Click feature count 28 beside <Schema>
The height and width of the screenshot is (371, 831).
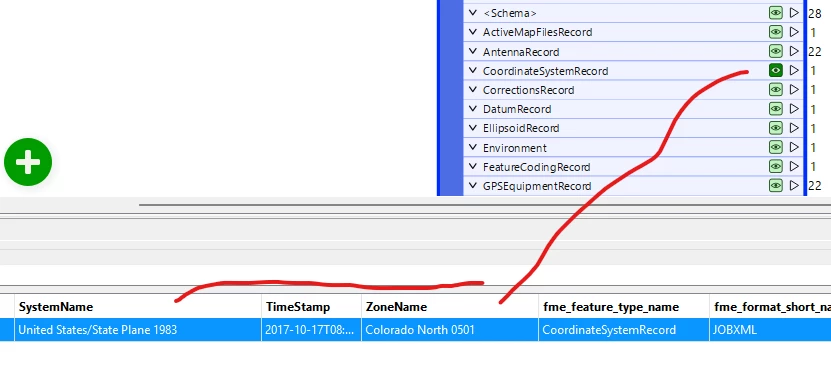click(x=815, y=14)
